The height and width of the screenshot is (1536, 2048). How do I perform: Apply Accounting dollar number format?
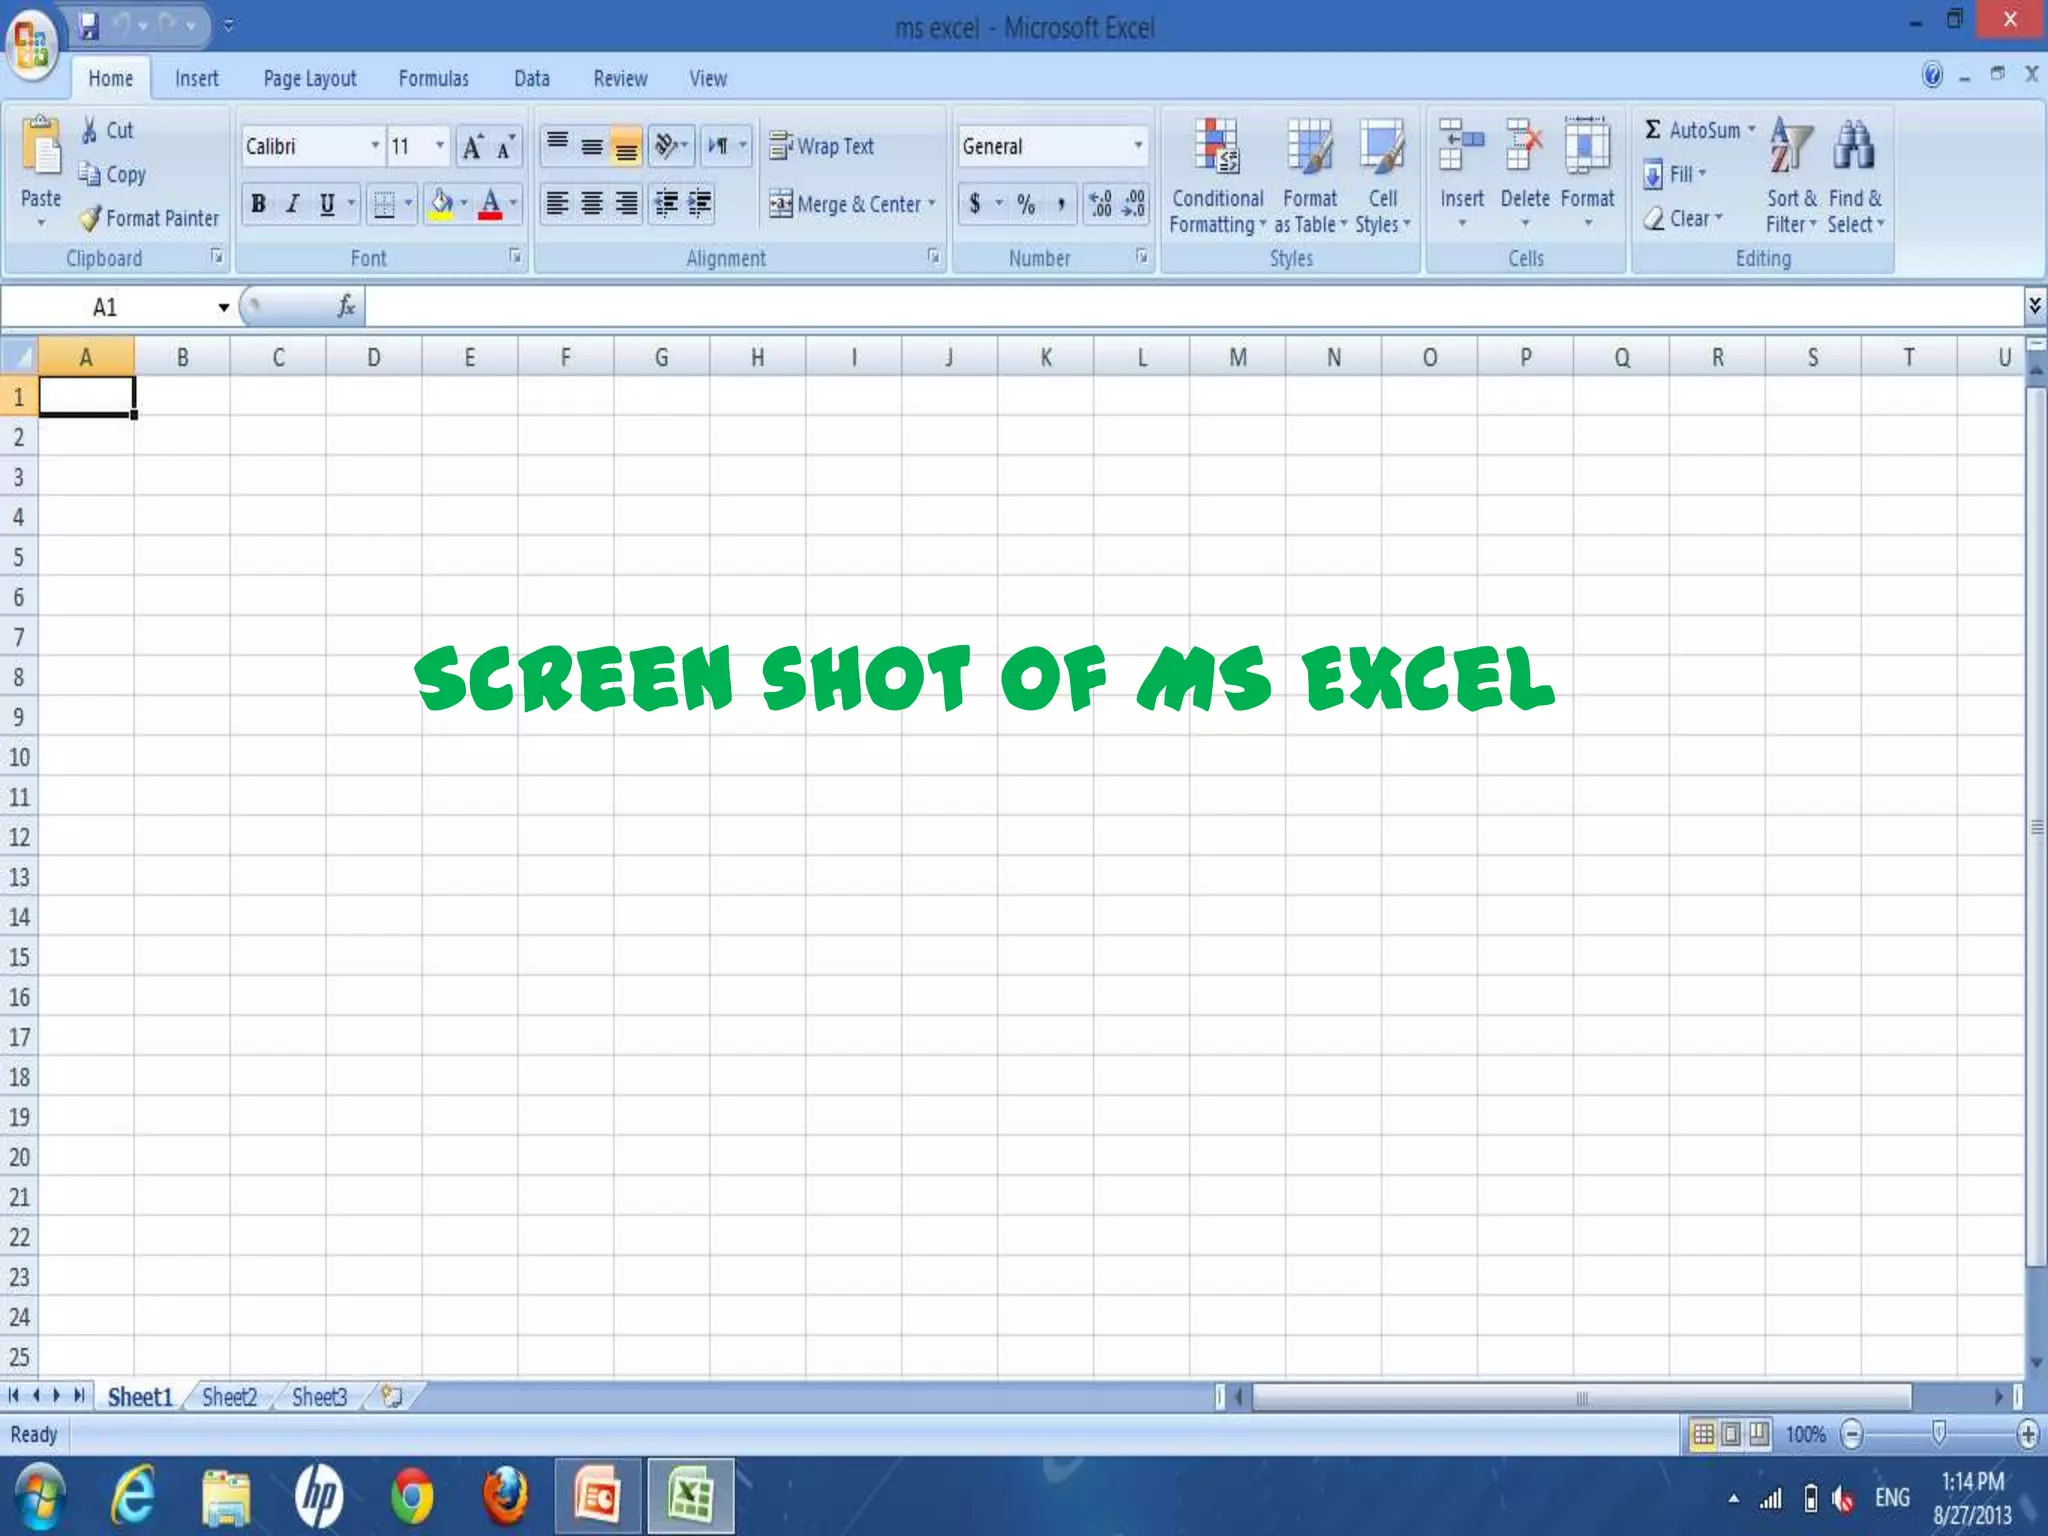(975, 204)
